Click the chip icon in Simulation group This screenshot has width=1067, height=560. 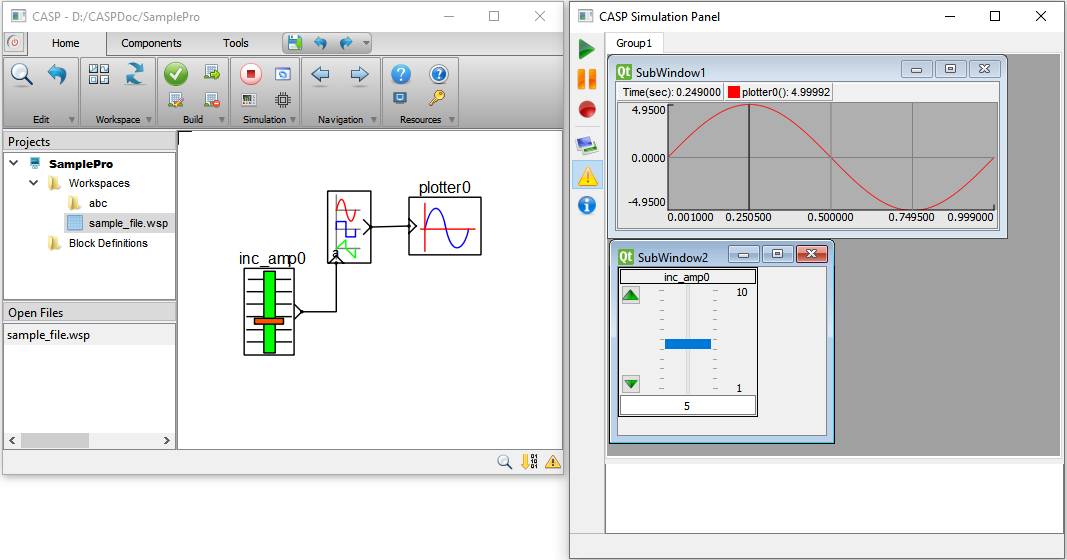click(283, 100)
